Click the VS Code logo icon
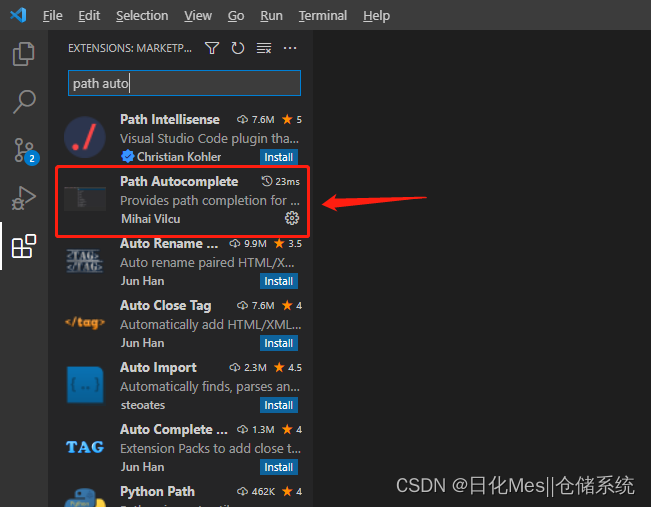This screenshot has height=507, width=651. pyautogui.click(x=18, y=15)
